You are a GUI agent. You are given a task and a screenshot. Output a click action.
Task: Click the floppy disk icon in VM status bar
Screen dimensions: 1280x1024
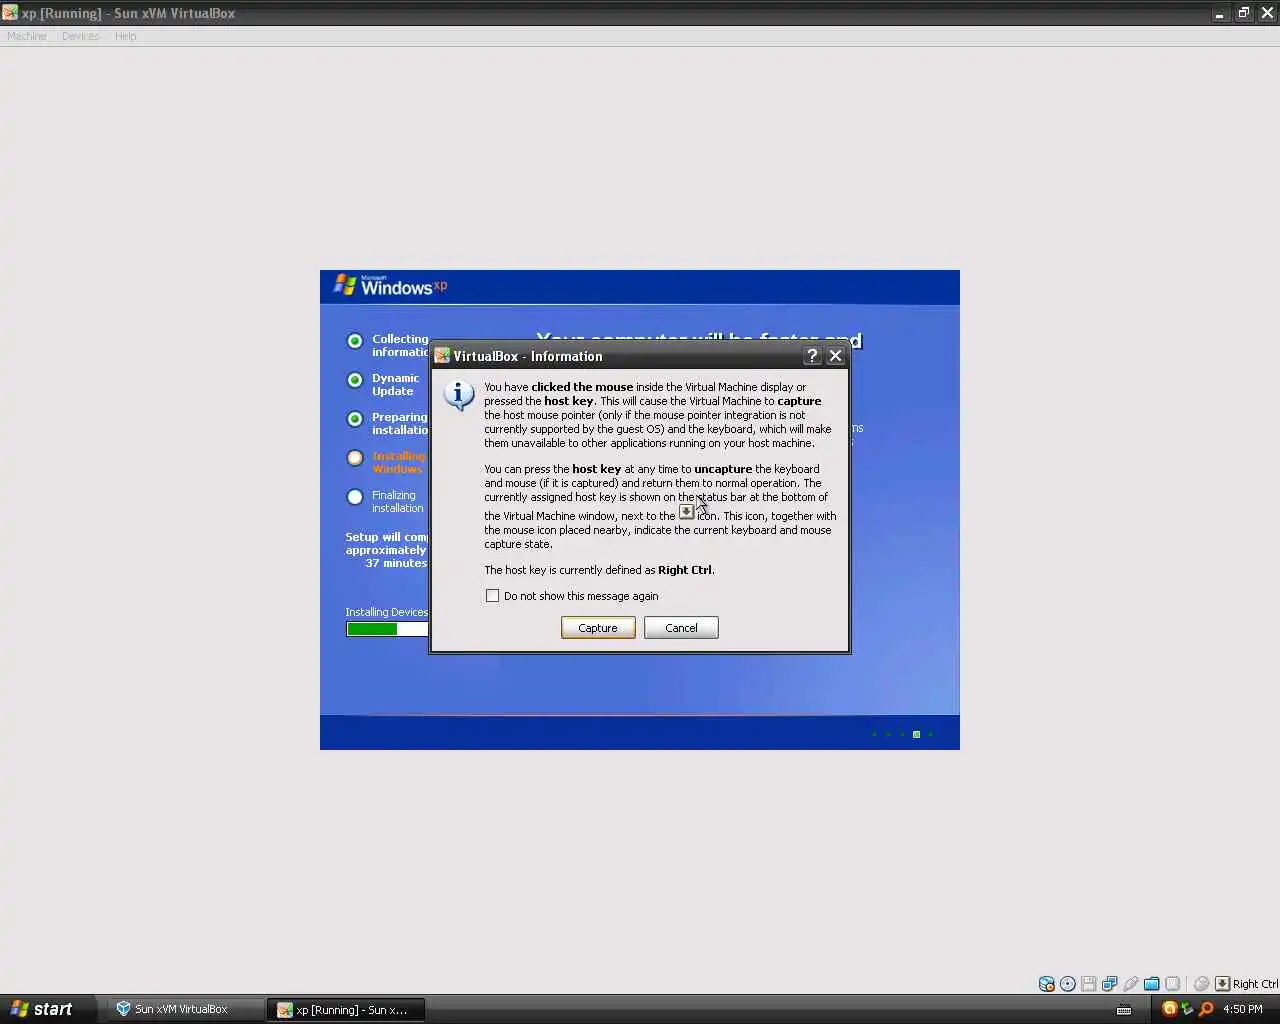(x=1089, y=984)
